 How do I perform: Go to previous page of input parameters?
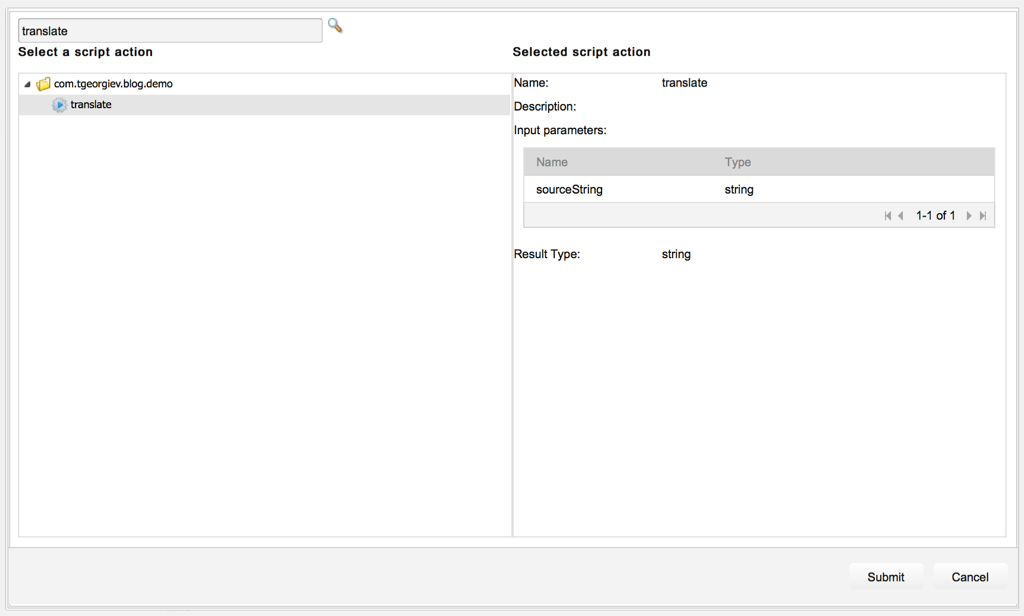[x=901, y=216]
